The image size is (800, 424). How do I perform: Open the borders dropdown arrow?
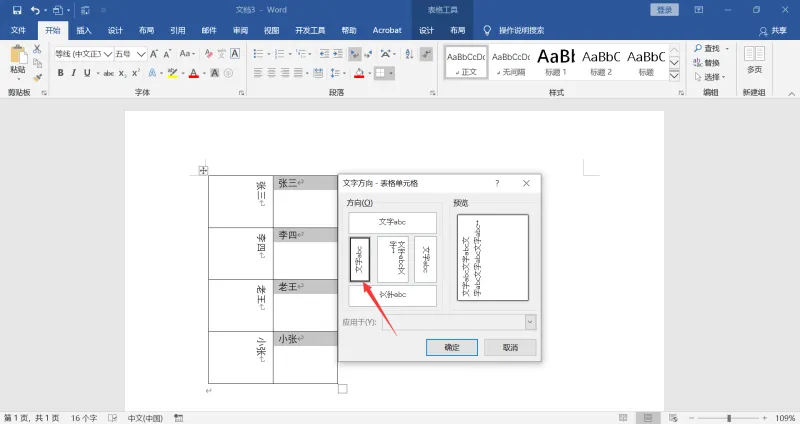point(391,73)
